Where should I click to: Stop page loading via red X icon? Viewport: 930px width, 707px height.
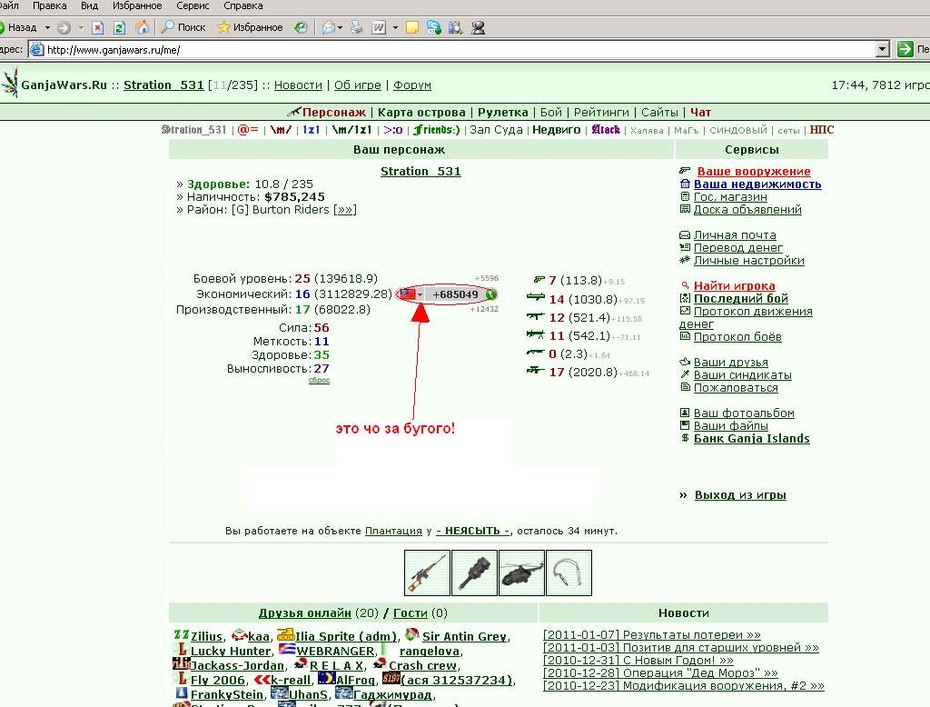point(98,27)
